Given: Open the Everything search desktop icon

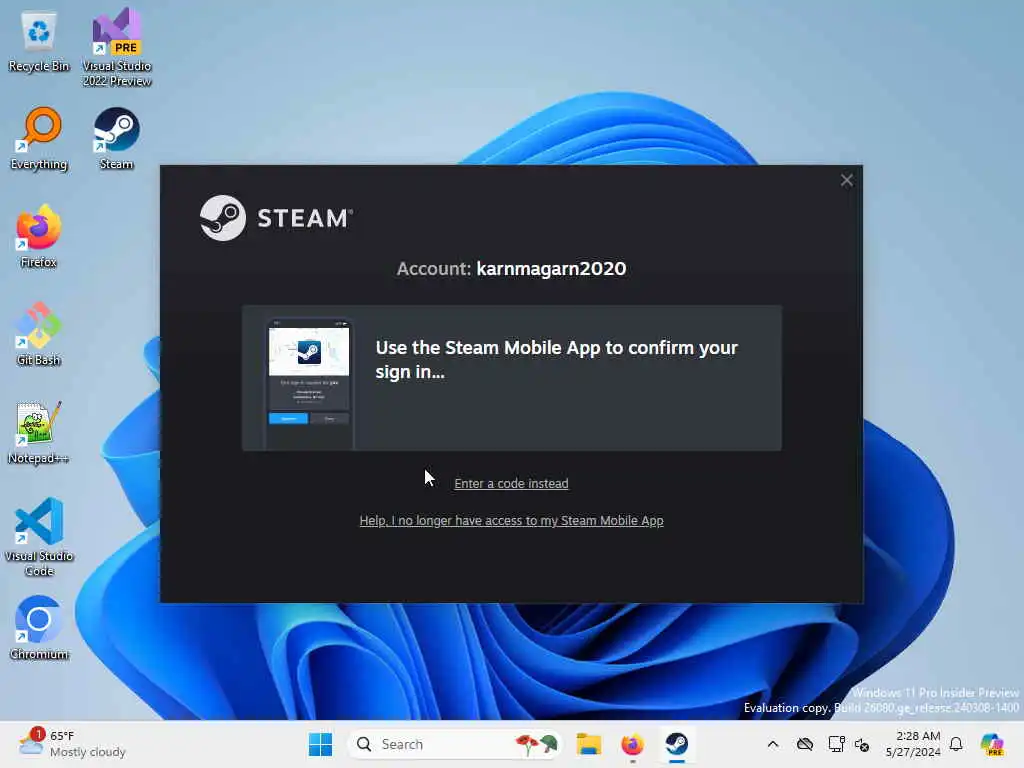Looking at the screenshot, I should tap(39, 139).
